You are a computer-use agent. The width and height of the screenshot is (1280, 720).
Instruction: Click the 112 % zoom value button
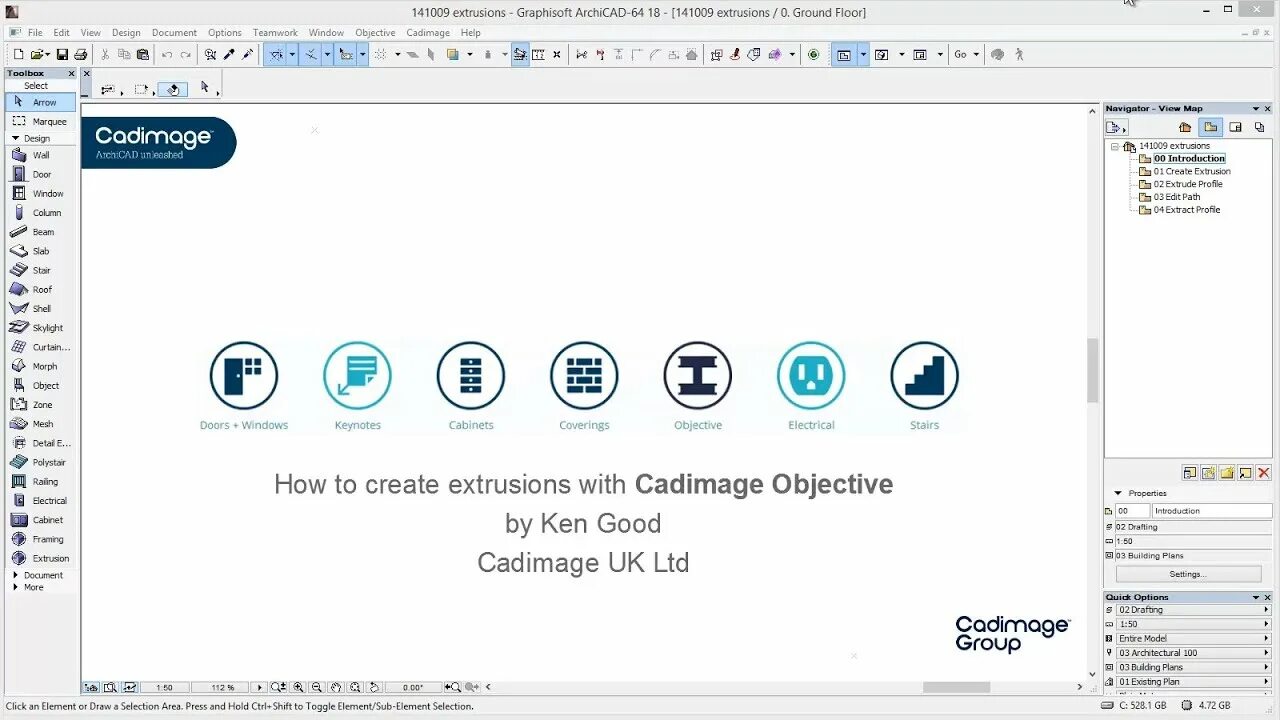pos(222,688)
